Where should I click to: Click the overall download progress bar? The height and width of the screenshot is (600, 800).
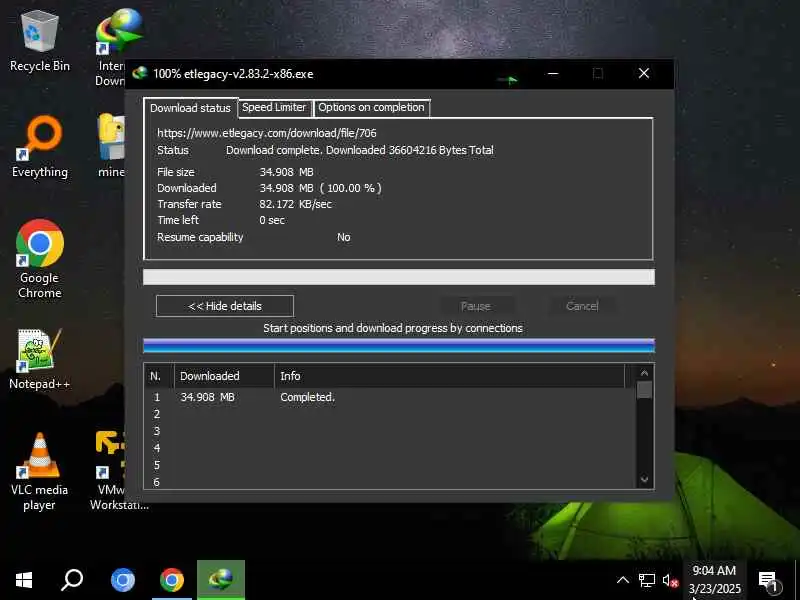[x=399, y=277]
